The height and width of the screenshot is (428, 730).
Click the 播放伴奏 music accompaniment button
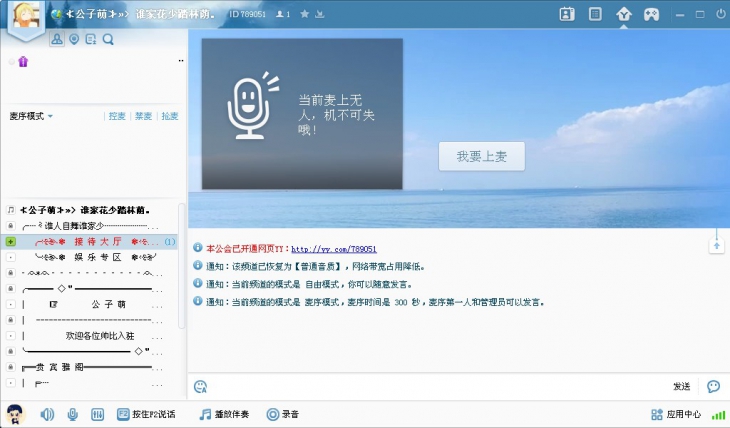pyautogui.click(x=224, y=414)
